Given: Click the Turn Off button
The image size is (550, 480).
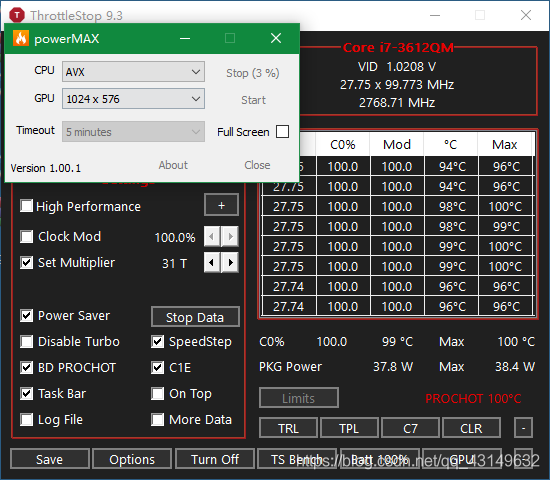Looking at the screenshot, I should (x=215, y=459).
